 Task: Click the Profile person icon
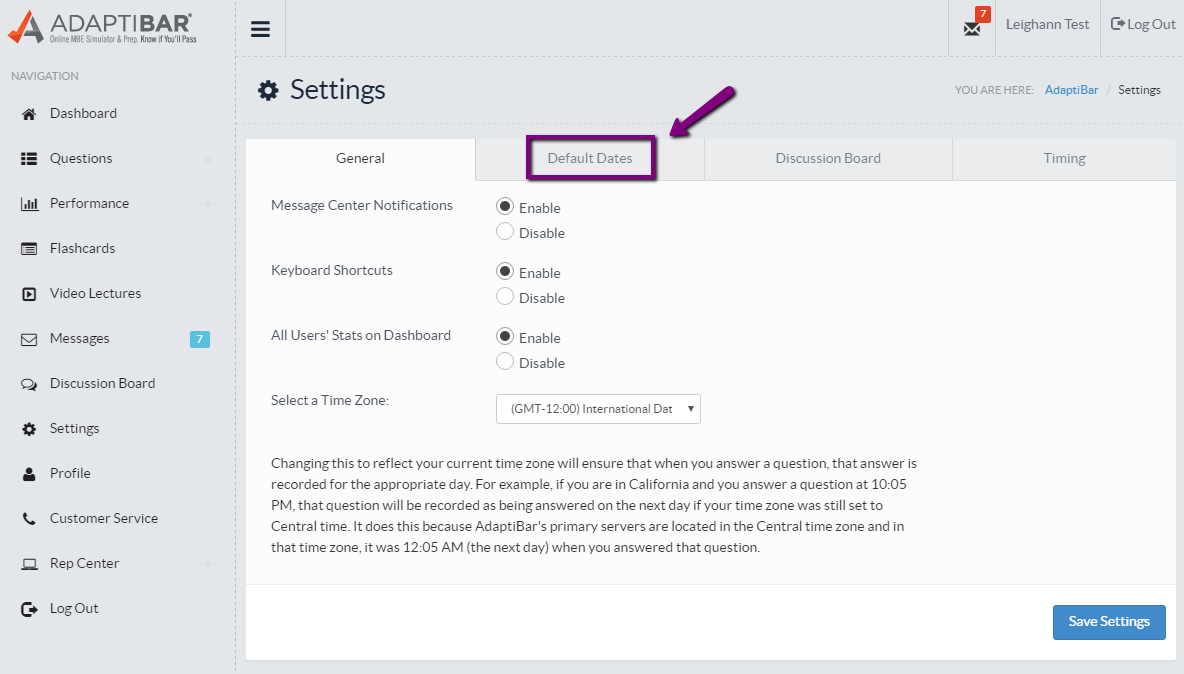point(29,474)
